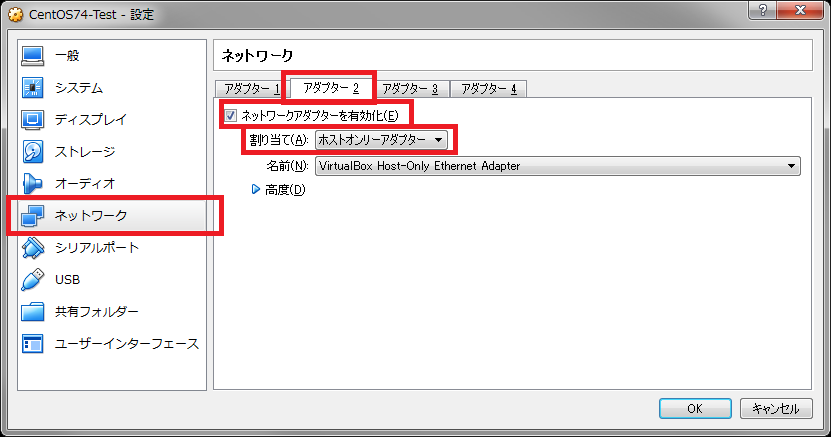Click the OK button
The width and height of the screenshot is (831, 437).
695,408
